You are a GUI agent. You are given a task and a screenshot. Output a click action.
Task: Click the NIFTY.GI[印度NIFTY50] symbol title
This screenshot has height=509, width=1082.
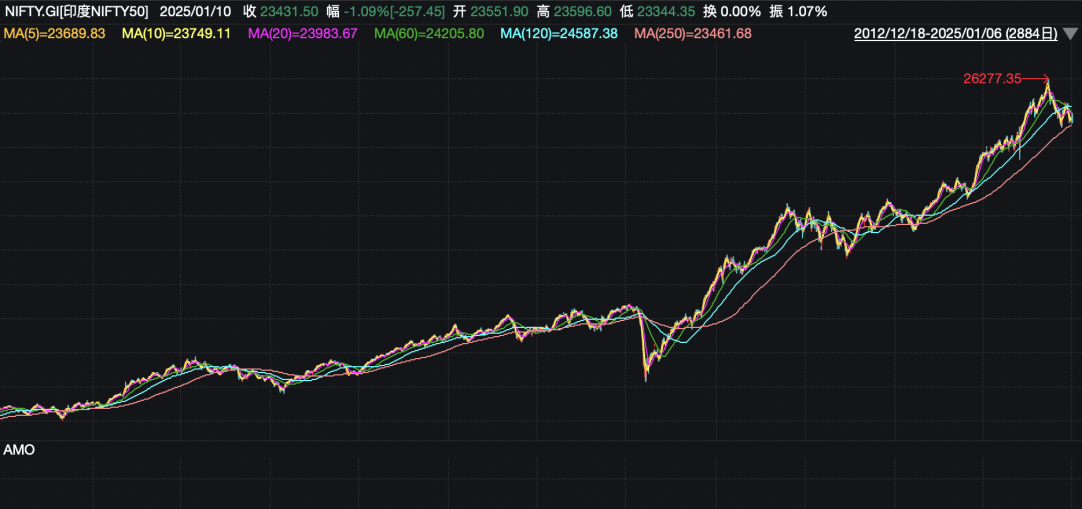click(77, 12)
